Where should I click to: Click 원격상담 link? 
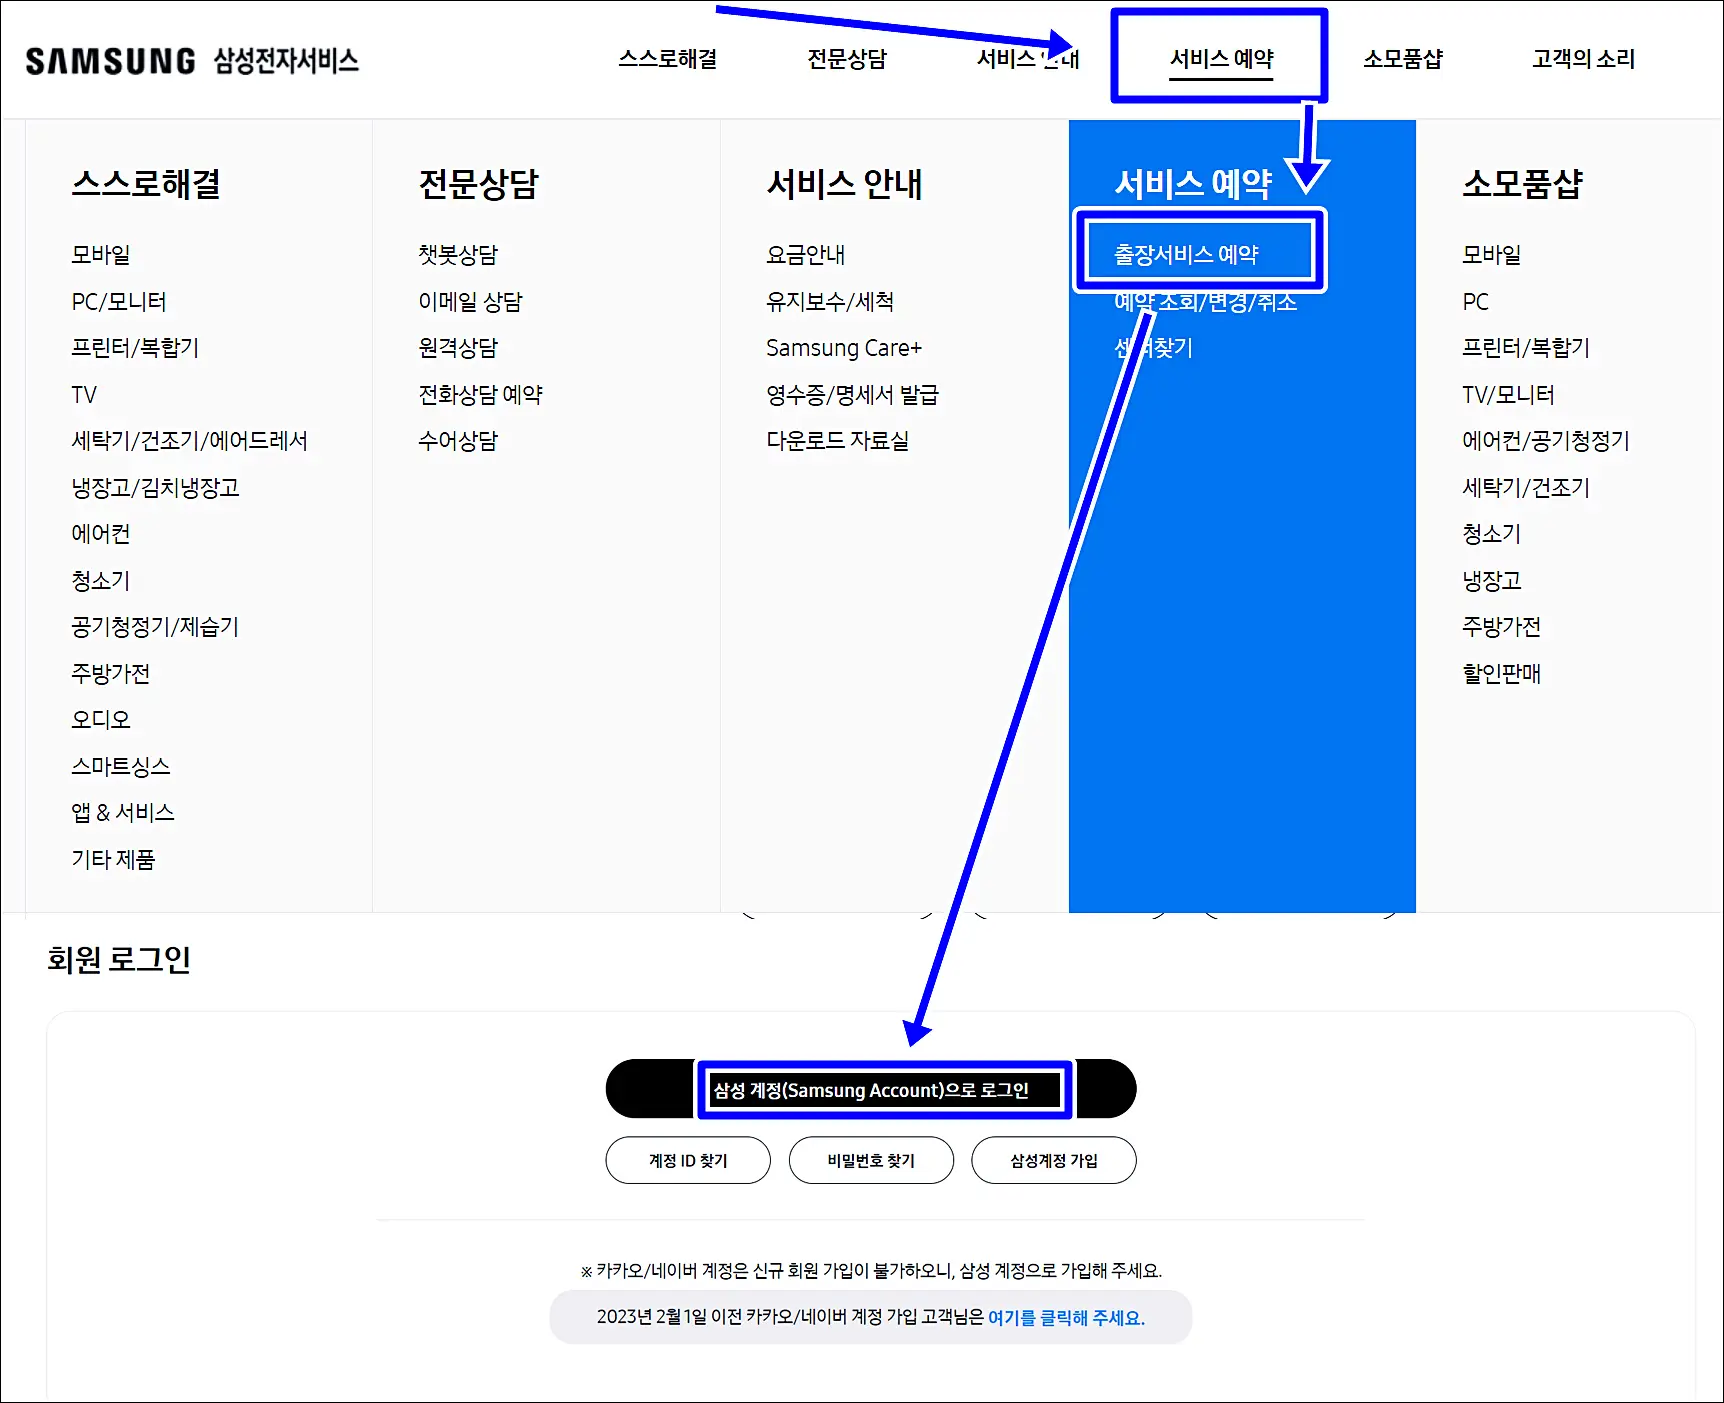coord(458,348)
